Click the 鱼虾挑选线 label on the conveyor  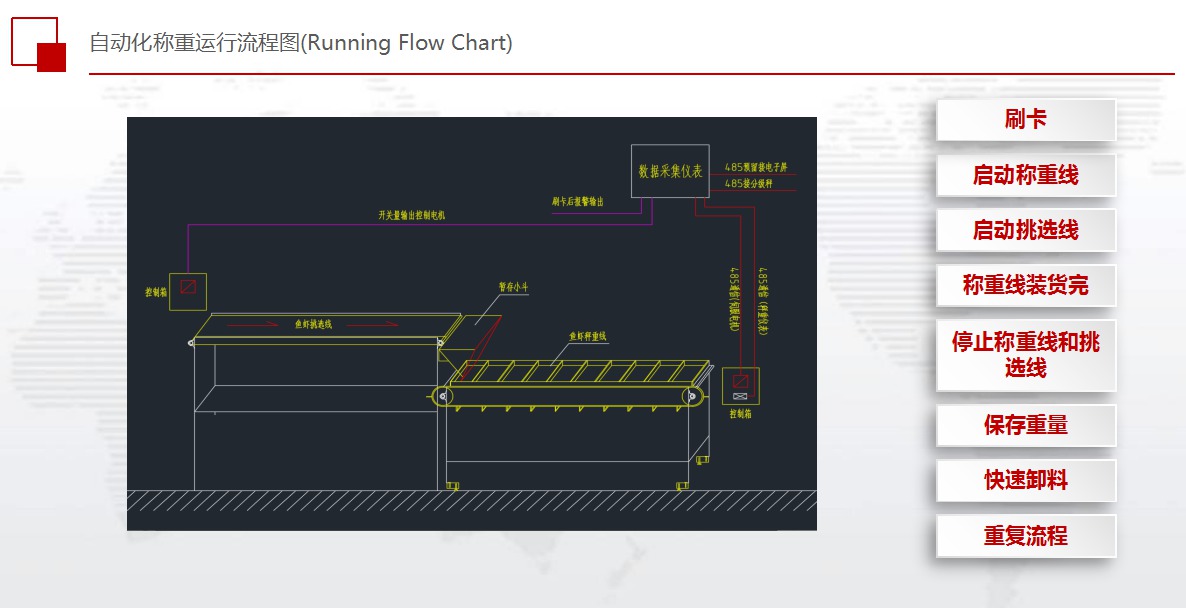point(314,324)
